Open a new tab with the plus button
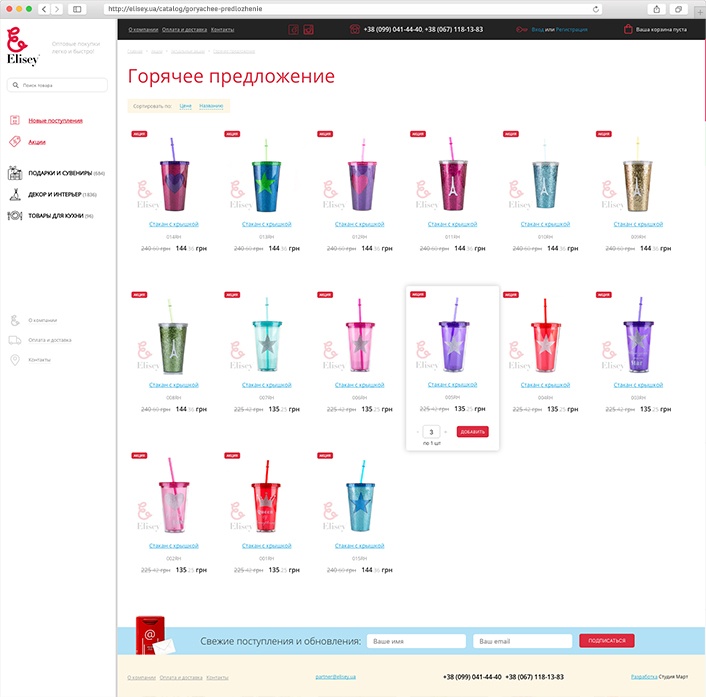The height and width of the screenshot is (697, 706). (x=700, y=12)
